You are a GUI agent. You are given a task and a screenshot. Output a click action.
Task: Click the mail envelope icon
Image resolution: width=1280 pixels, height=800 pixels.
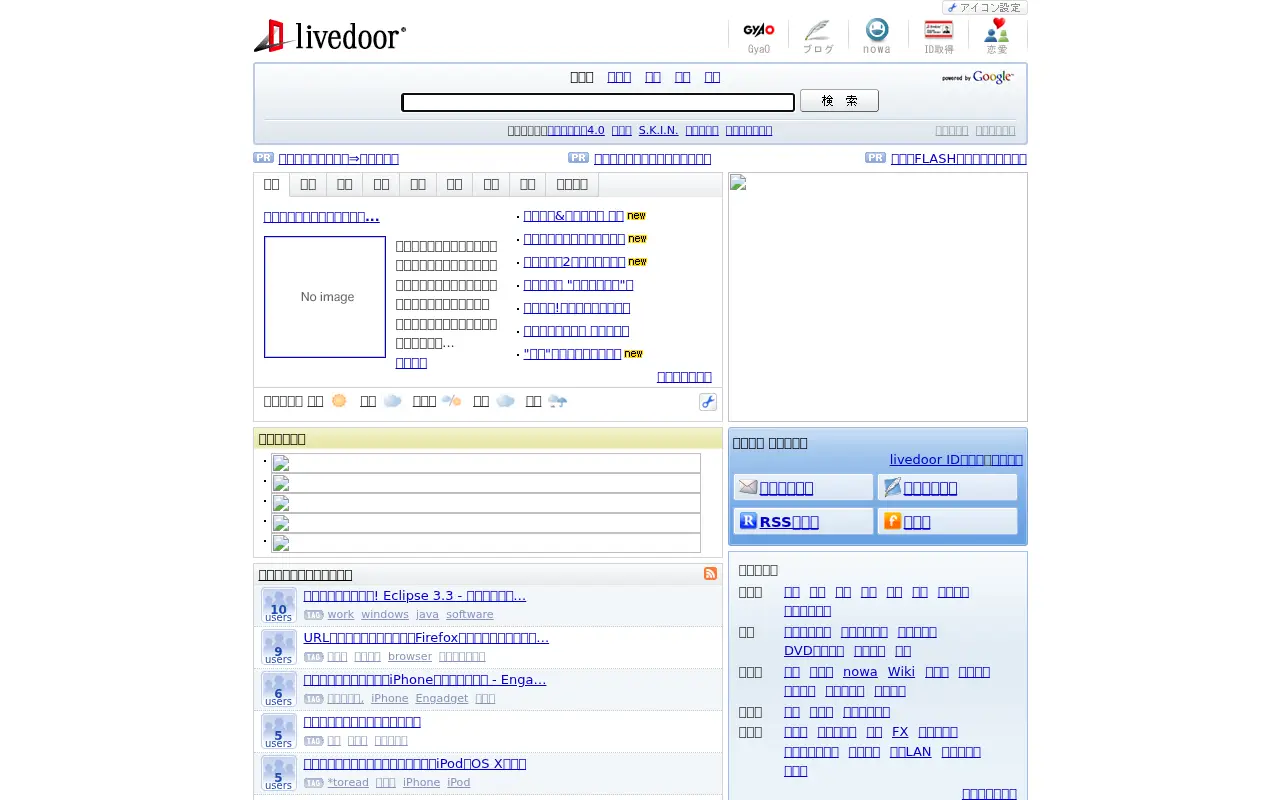coord(748,487)
